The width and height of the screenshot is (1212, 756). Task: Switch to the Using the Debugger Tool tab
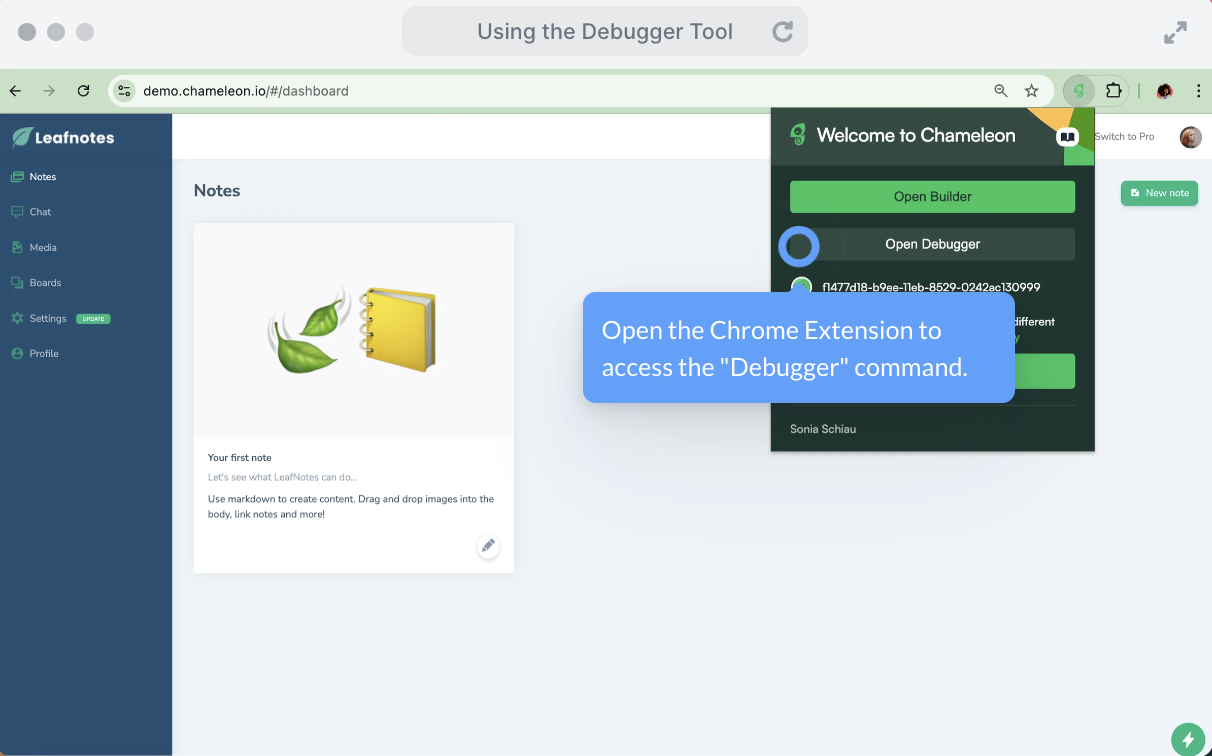coord(604,31)
